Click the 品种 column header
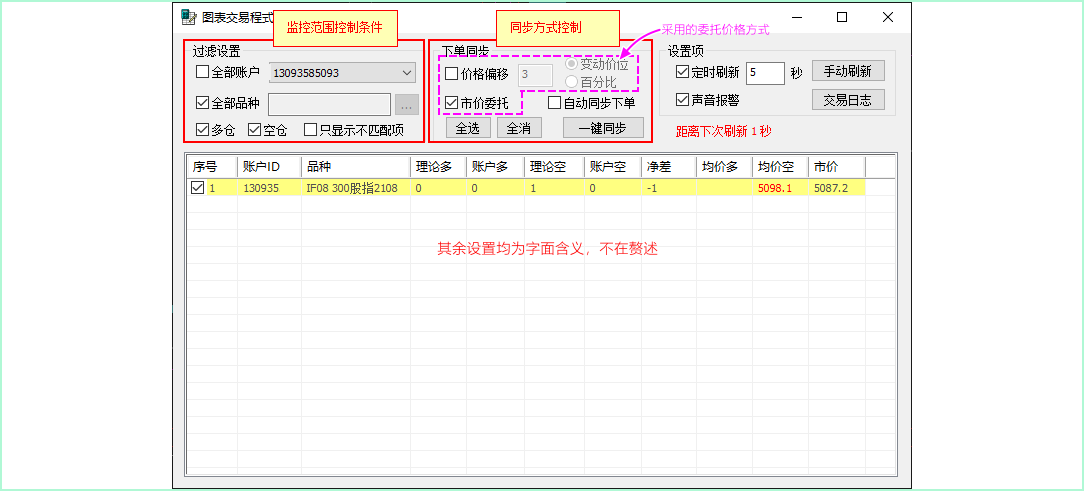 point(355,167)
